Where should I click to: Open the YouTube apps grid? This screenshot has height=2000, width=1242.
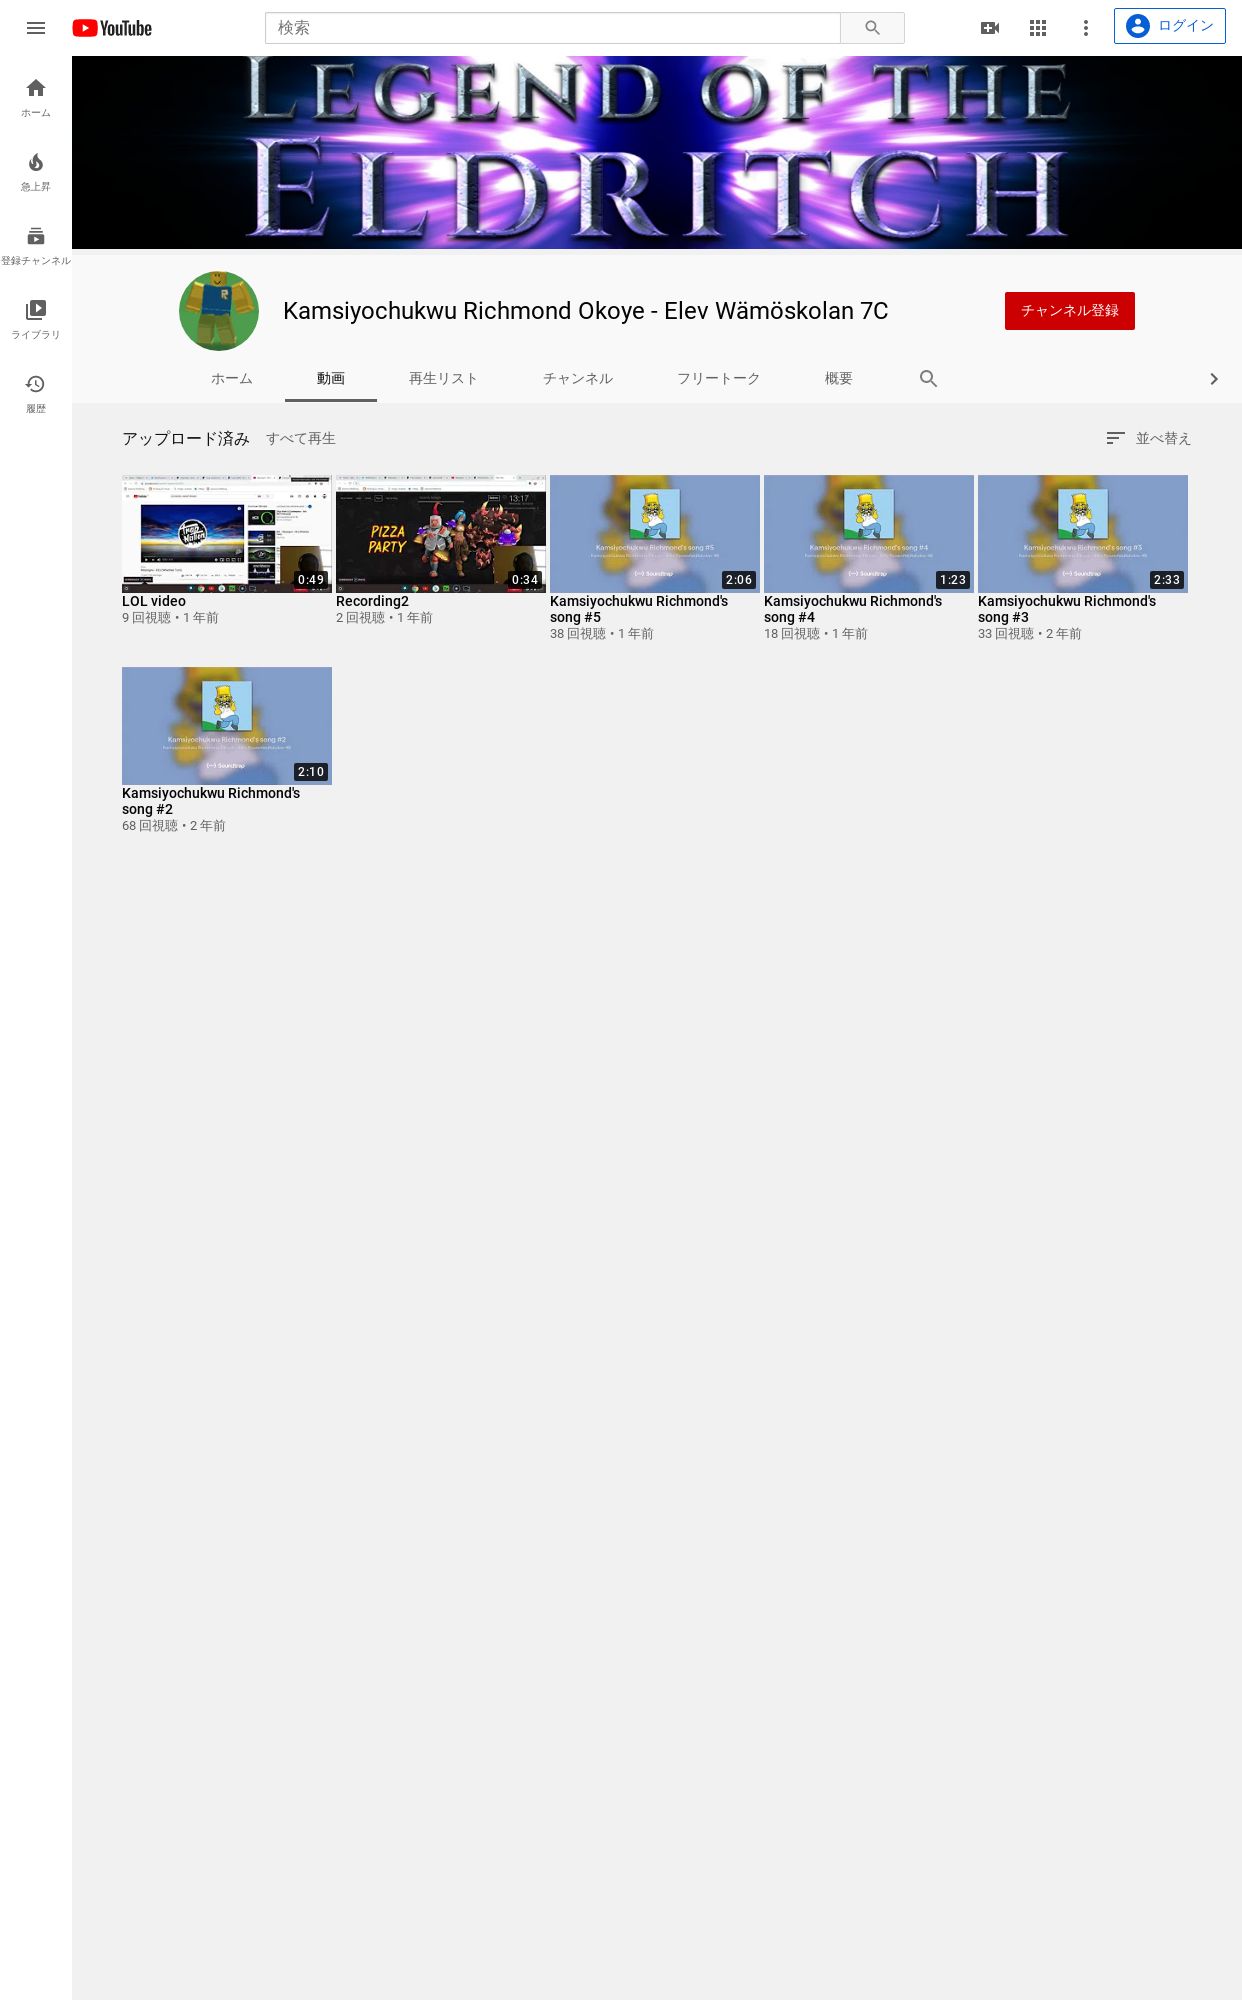pyautogui.click(x=1038, y=28)
